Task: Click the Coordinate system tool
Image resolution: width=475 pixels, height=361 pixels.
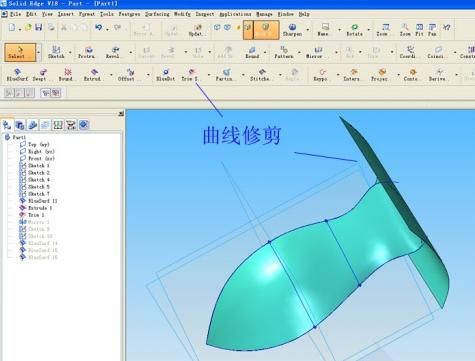Action: click(409, 52)
